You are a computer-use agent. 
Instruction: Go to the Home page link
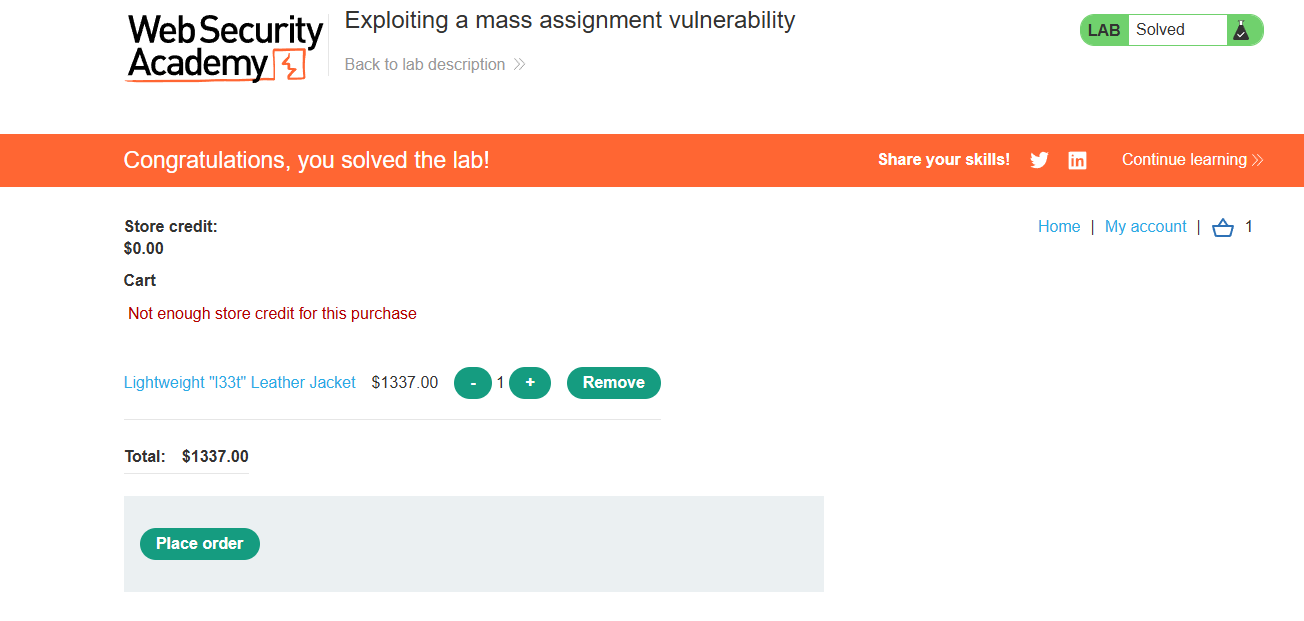coord(1058,227)
